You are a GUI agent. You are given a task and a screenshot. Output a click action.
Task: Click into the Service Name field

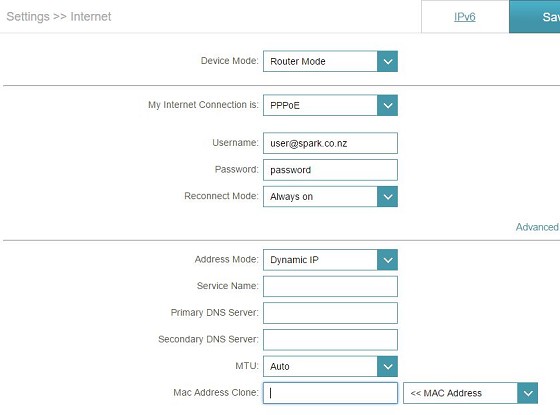pyautogui.click(x=330, y=286)
